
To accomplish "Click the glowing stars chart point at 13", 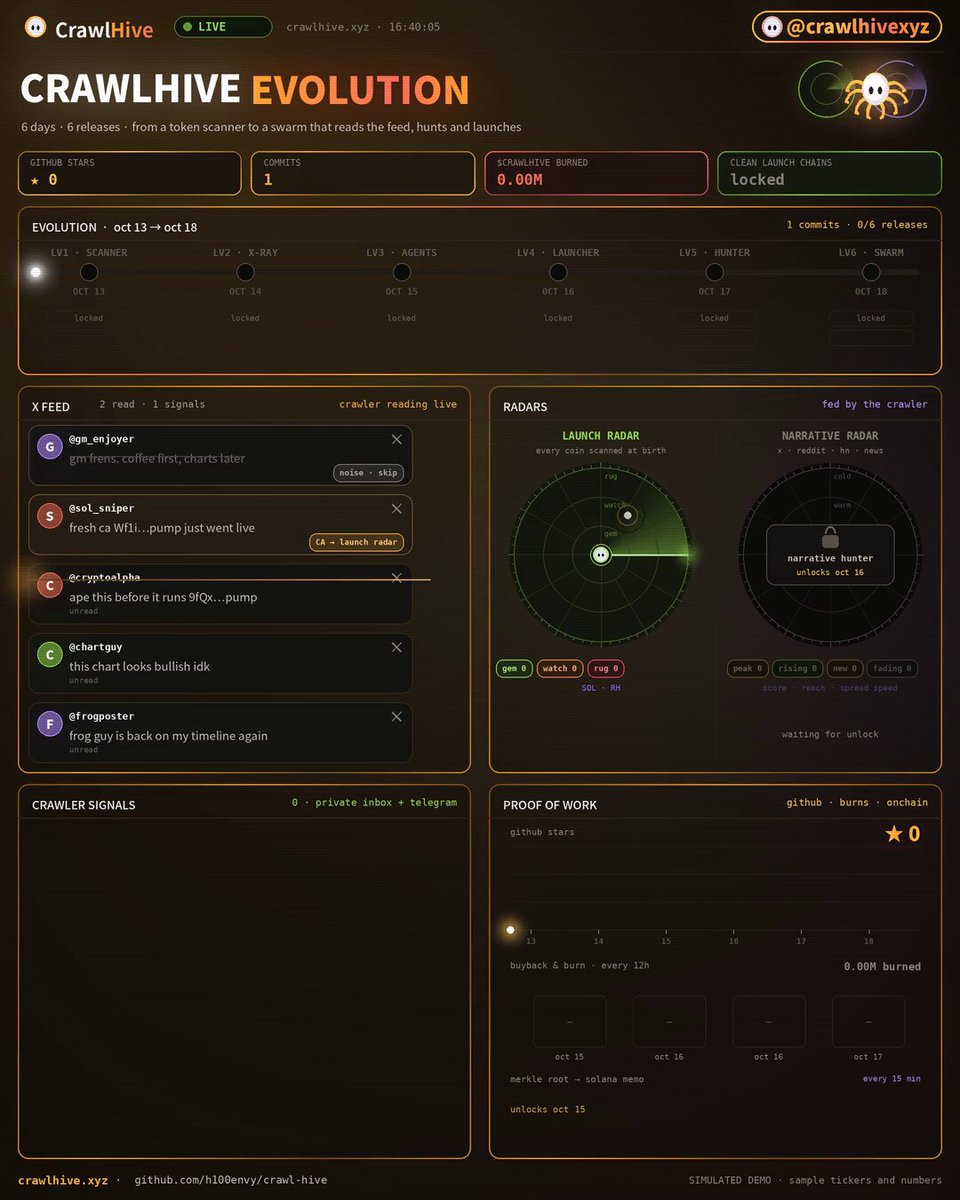I will (x=511, y=930).
